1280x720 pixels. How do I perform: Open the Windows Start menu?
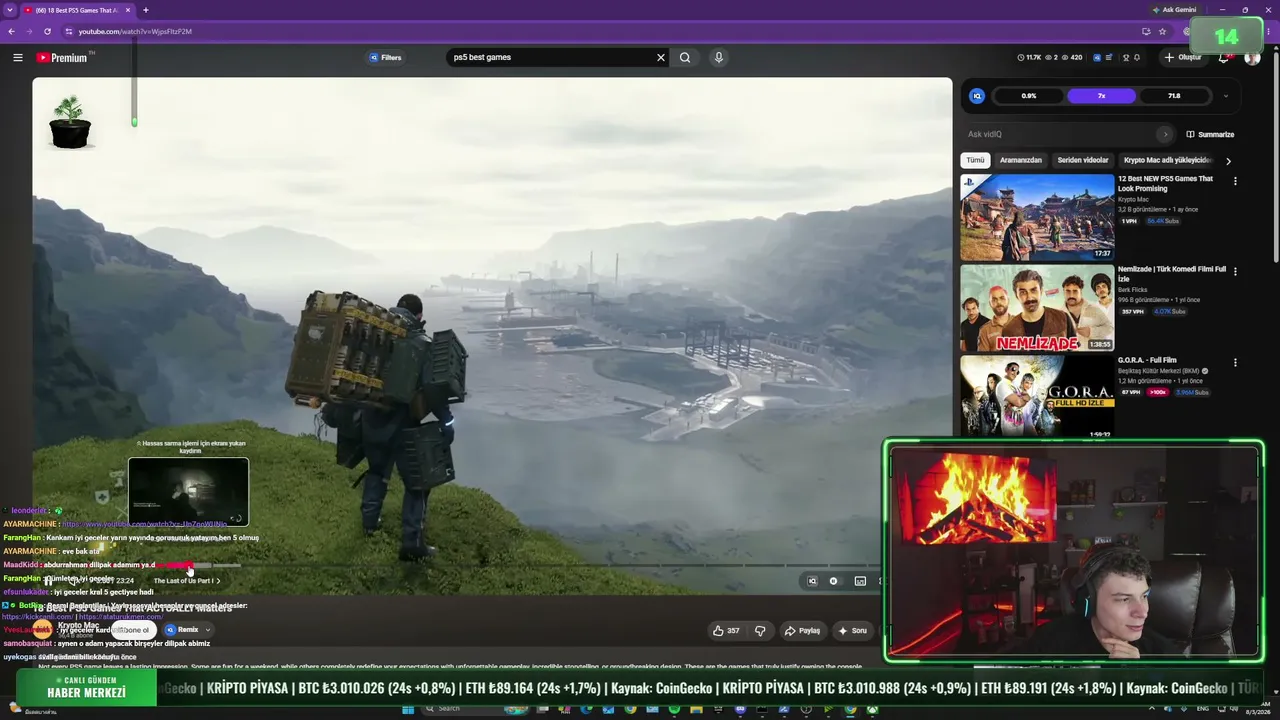(x=408, y=710)
